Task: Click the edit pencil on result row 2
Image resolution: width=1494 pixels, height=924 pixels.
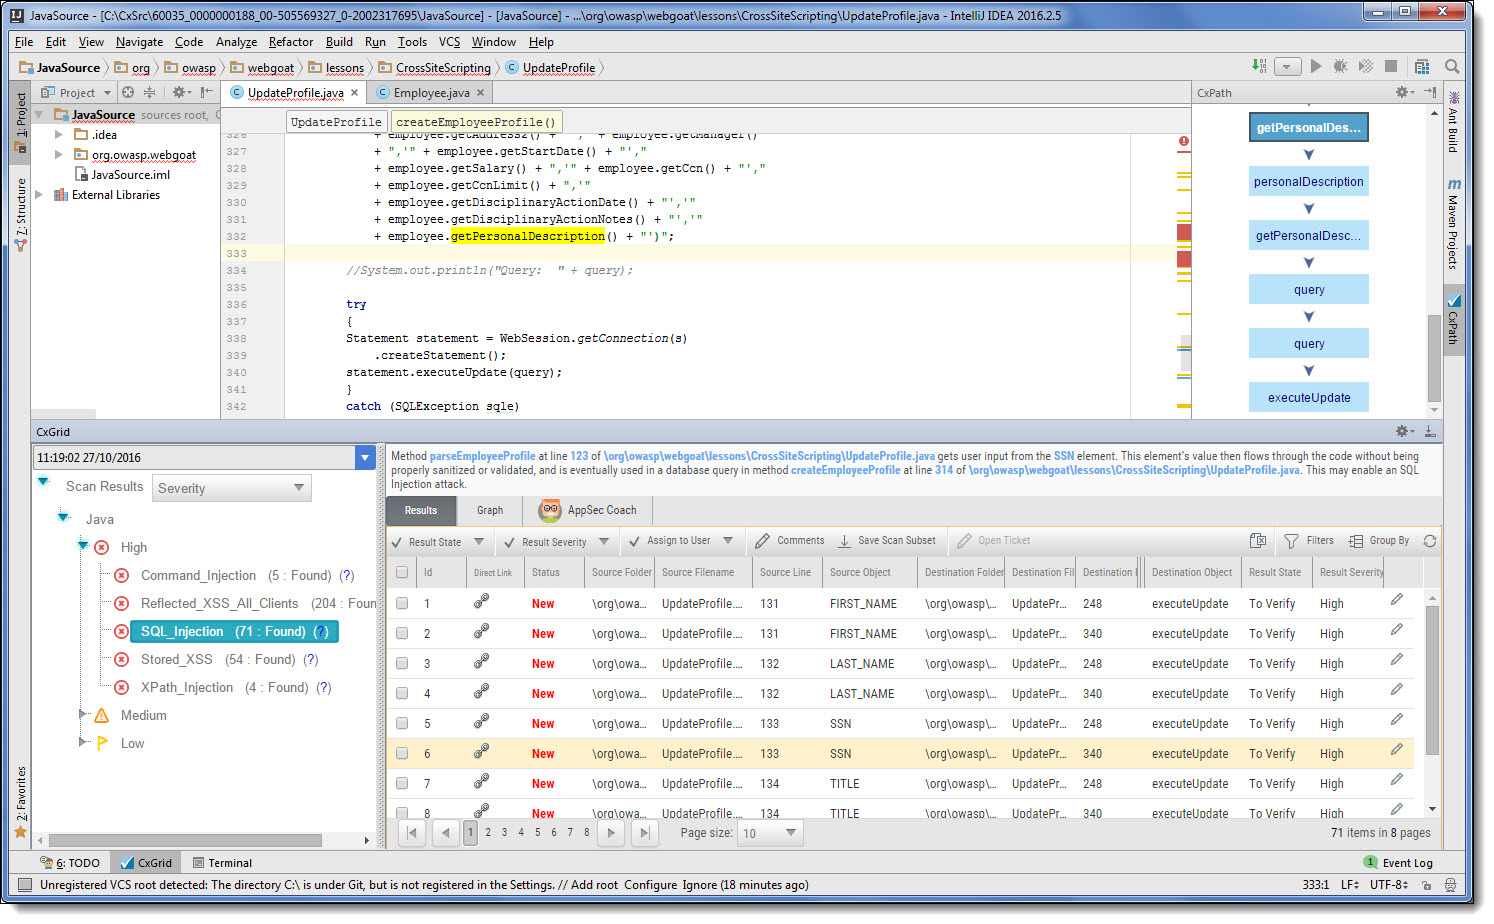Action: (x=1397, y=630)
